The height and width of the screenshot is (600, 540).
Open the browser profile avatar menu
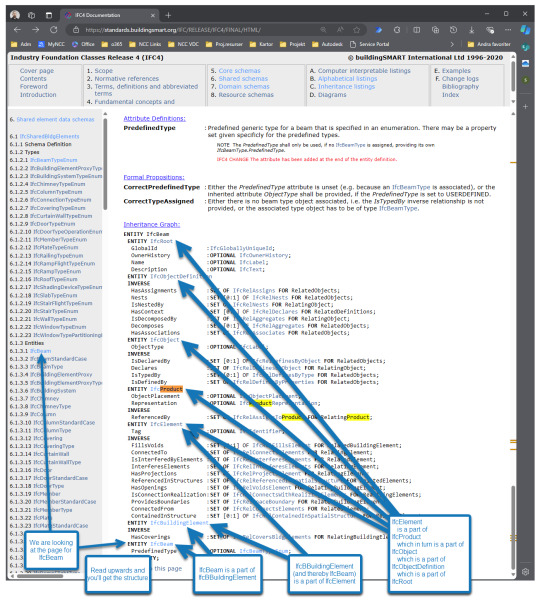(15, 15)
